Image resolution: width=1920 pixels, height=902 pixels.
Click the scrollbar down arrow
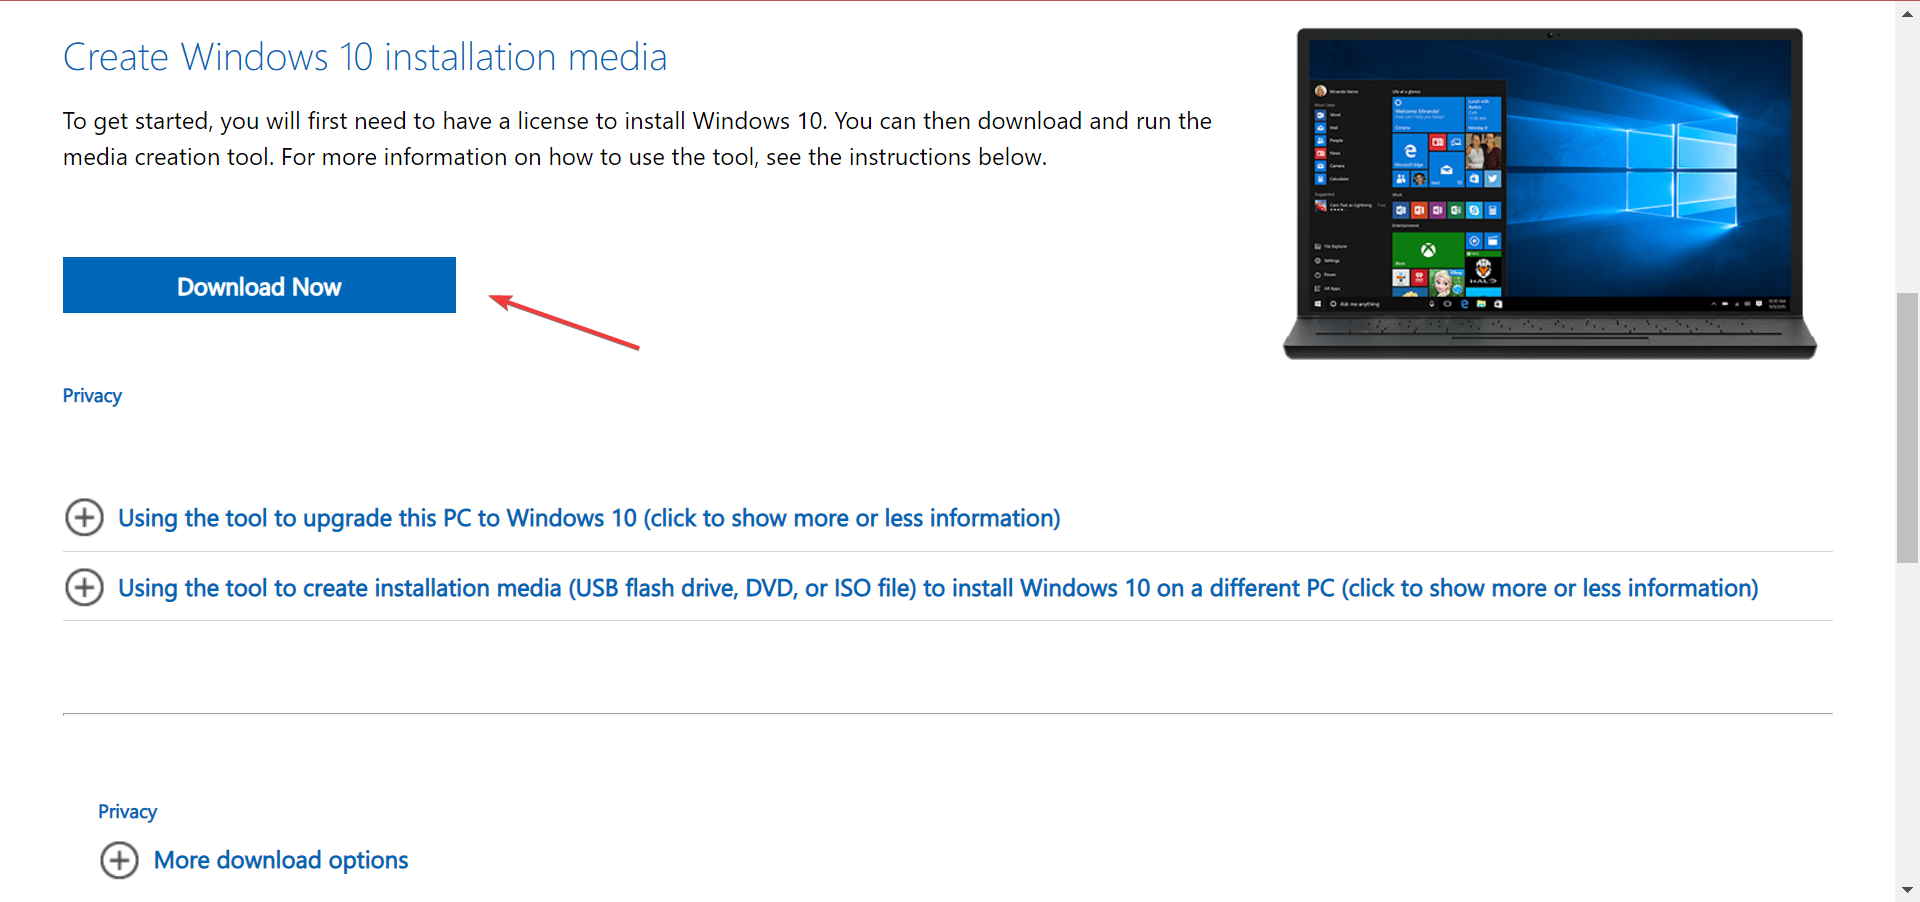point(1907,890)
